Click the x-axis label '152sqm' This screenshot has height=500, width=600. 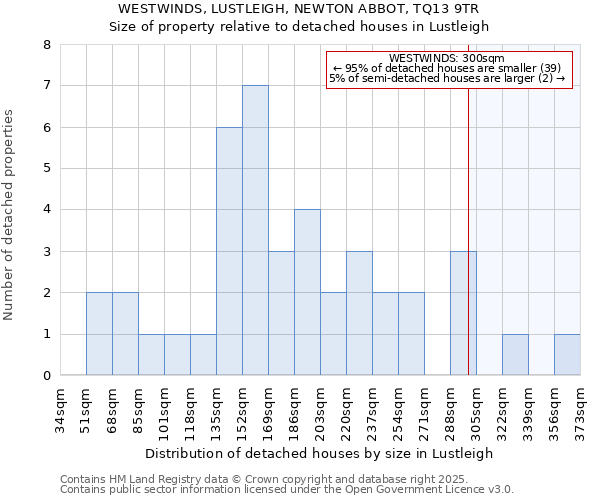243,415
